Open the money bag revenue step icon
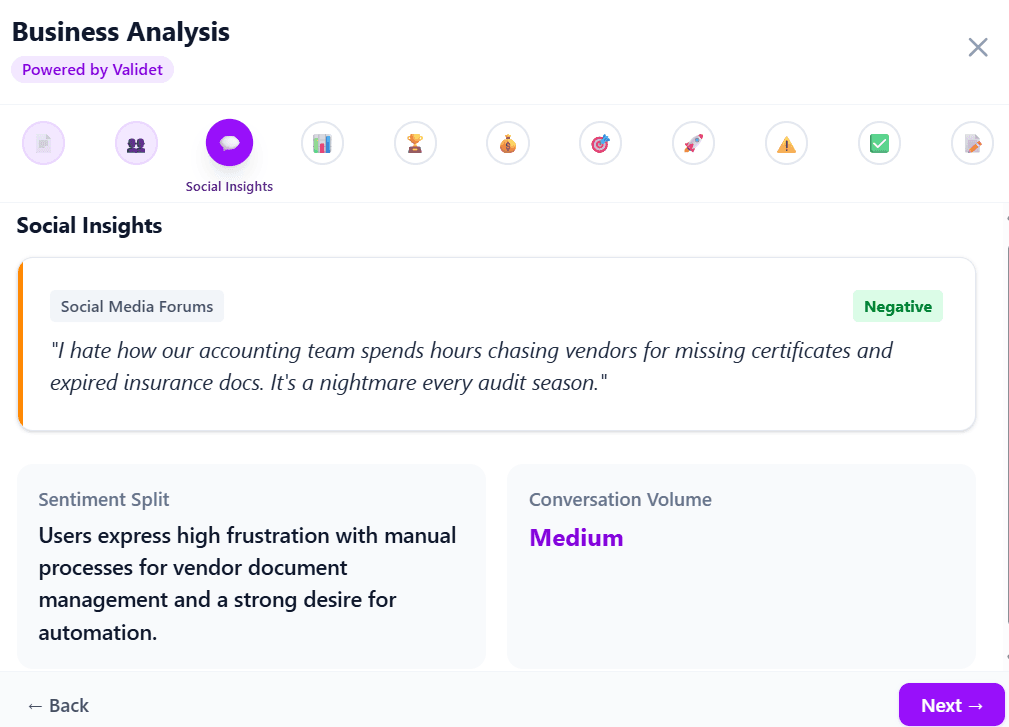The image size is (1009, 727). coord(507,142)
